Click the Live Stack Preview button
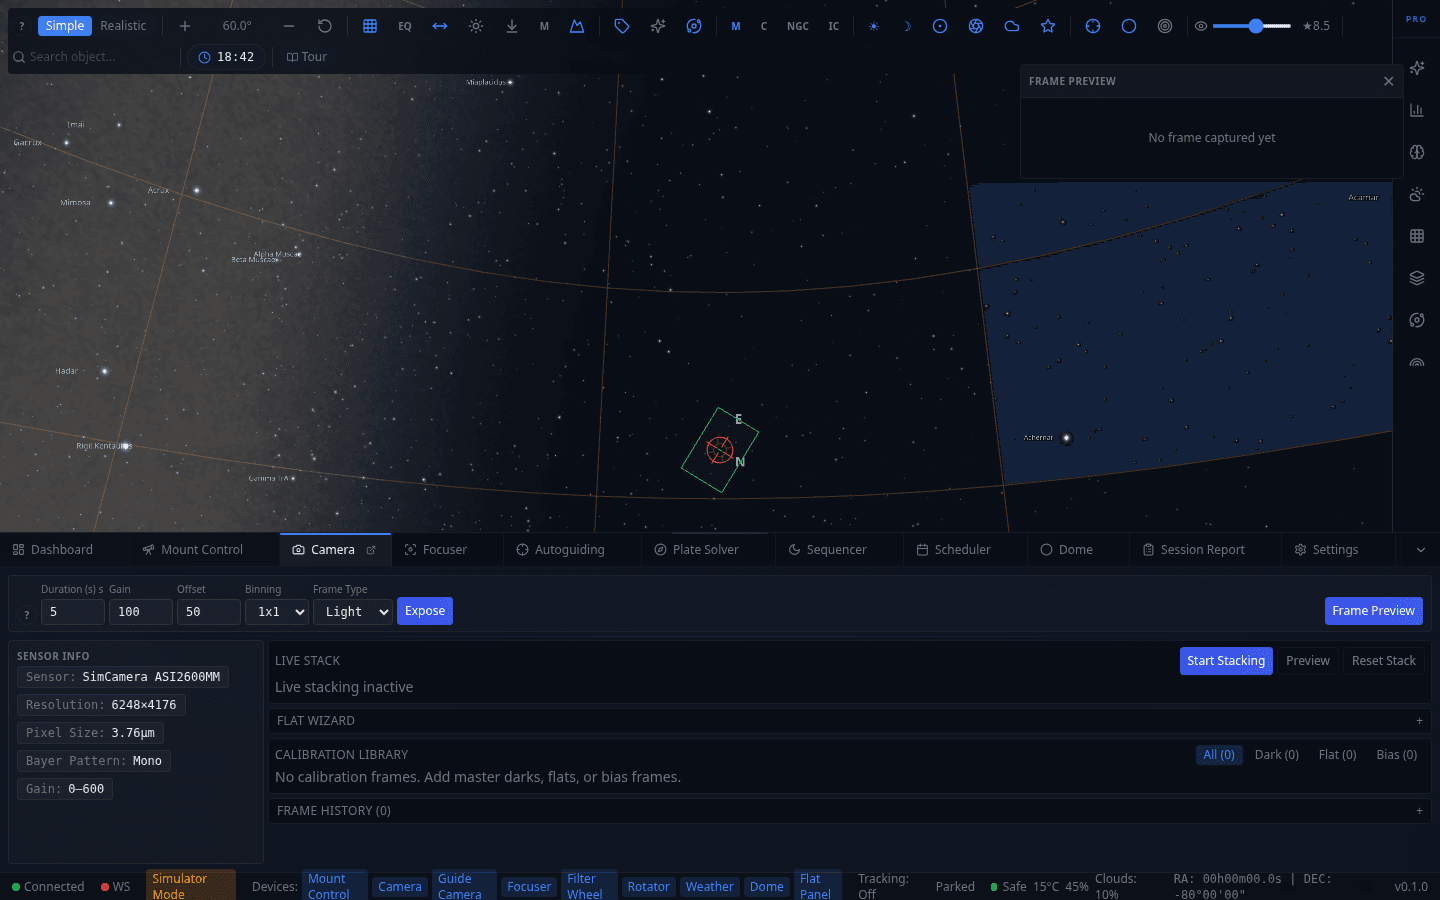 point(1307,661)
